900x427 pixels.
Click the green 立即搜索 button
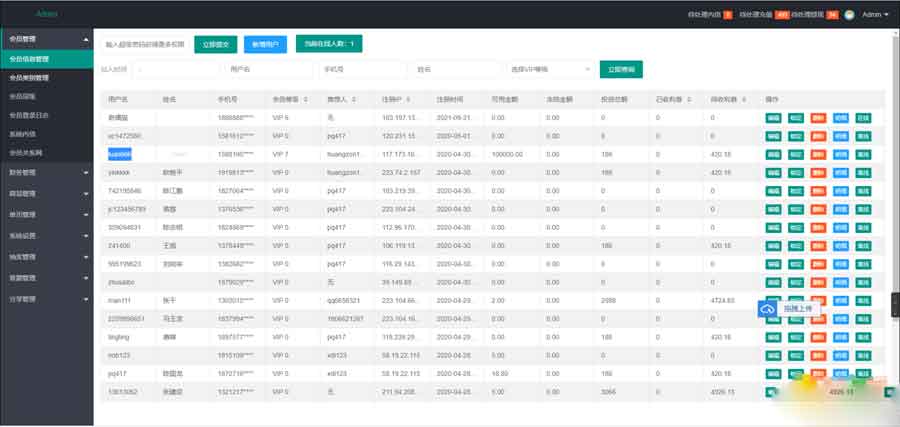pos(621,70)
